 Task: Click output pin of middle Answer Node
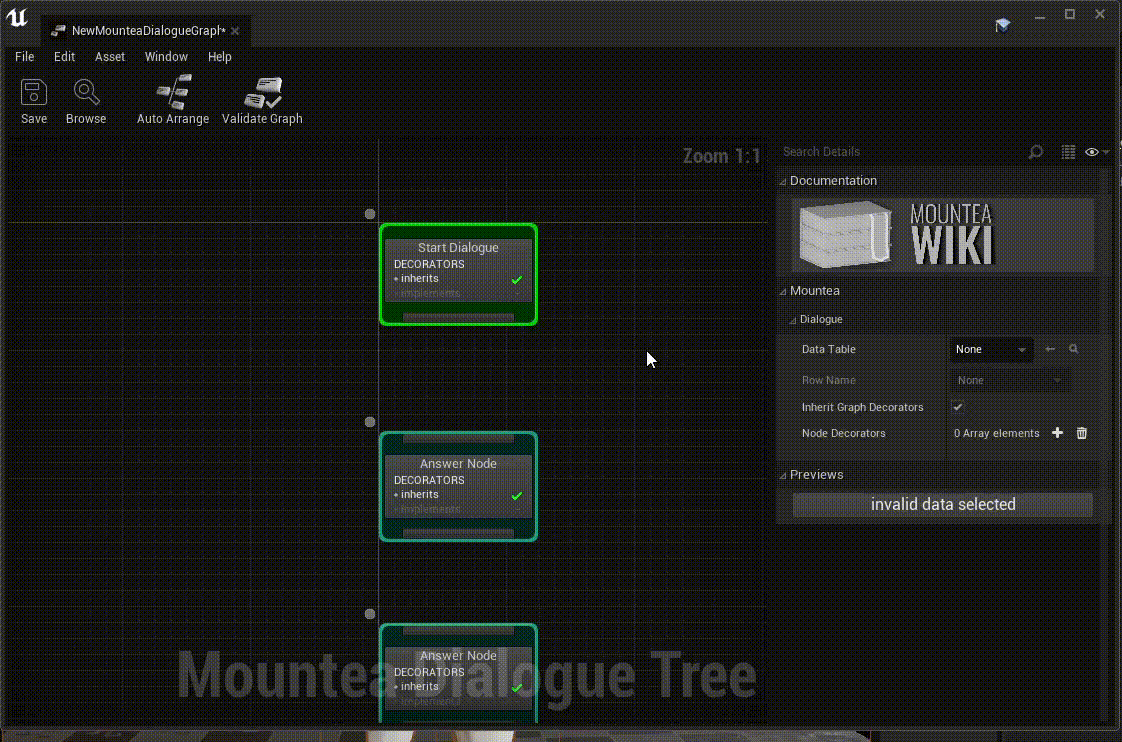(x=458, y=533)
